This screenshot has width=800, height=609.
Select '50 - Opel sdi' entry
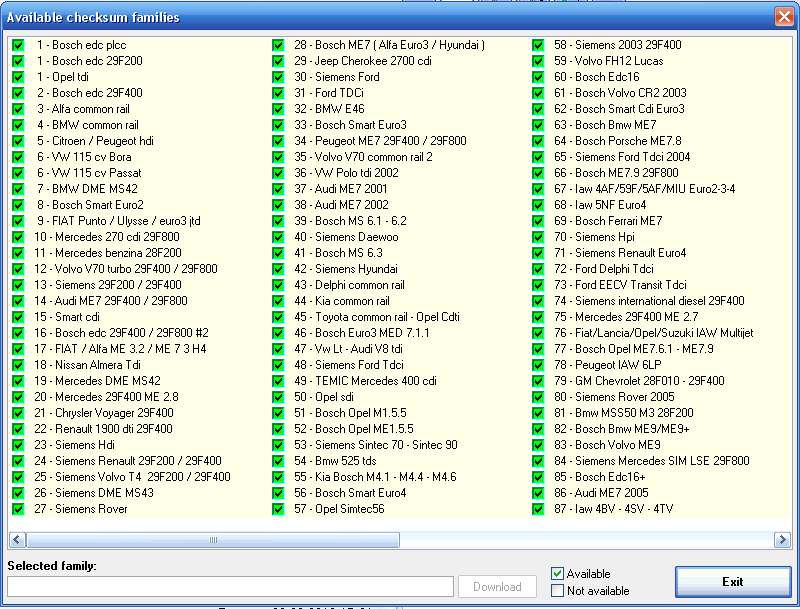click(324, 397)
